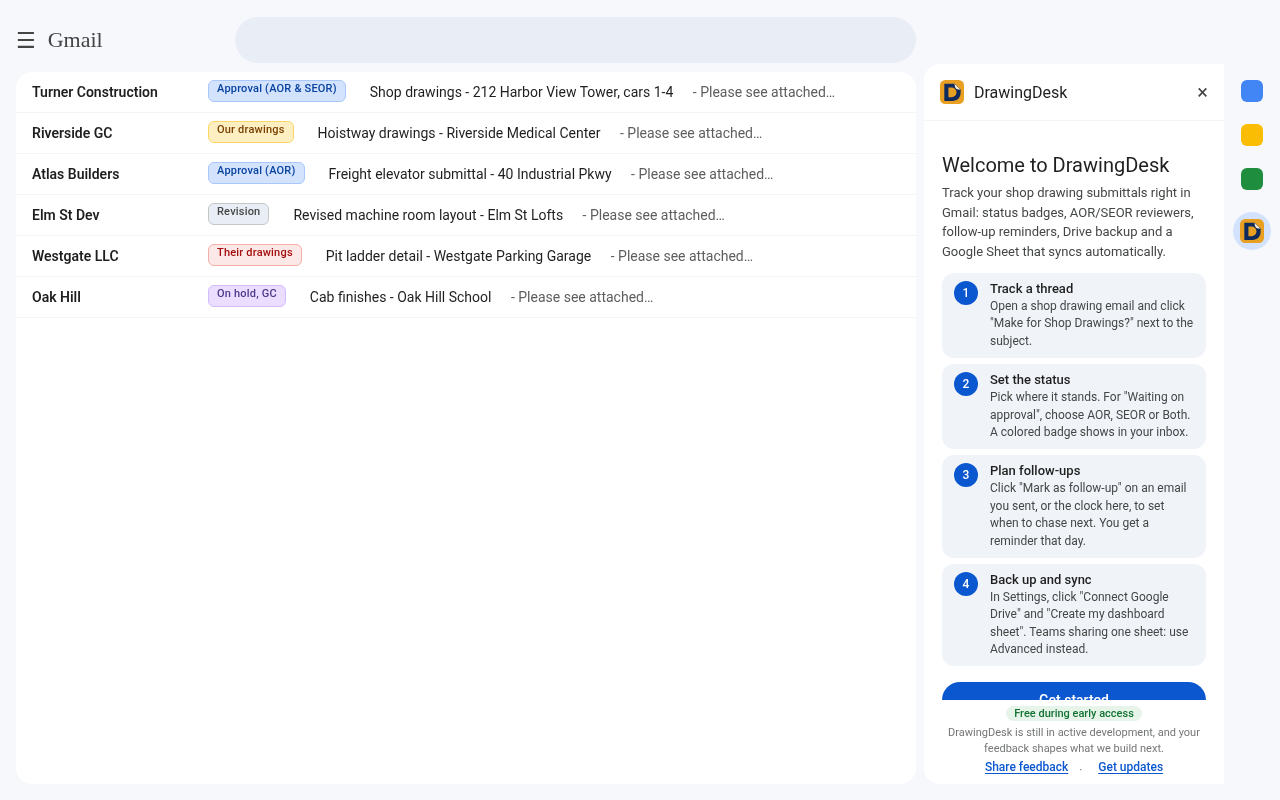The image size is (1280, 800).
Task: Click the DrawingDesk panel title text
Action: point(1020,92)
